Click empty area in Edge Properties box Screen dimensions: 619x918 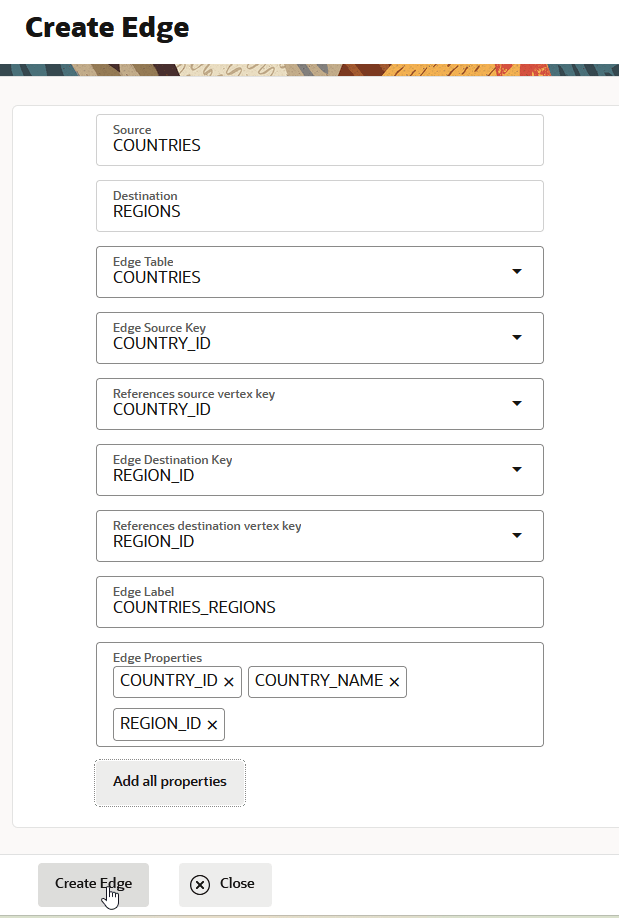coord(400,724)
